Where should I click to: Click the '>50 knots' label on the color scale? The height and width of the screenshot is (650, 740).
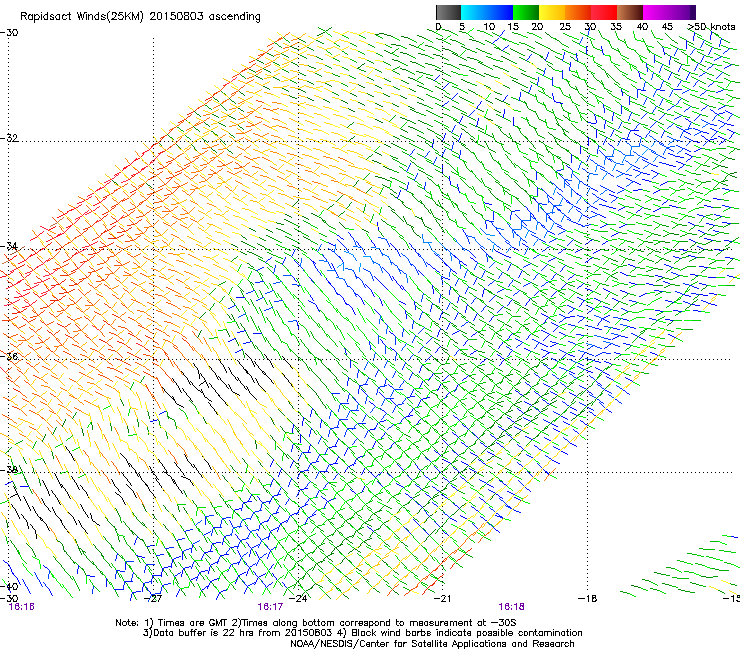pyautogui.click(x=712, y=27)
